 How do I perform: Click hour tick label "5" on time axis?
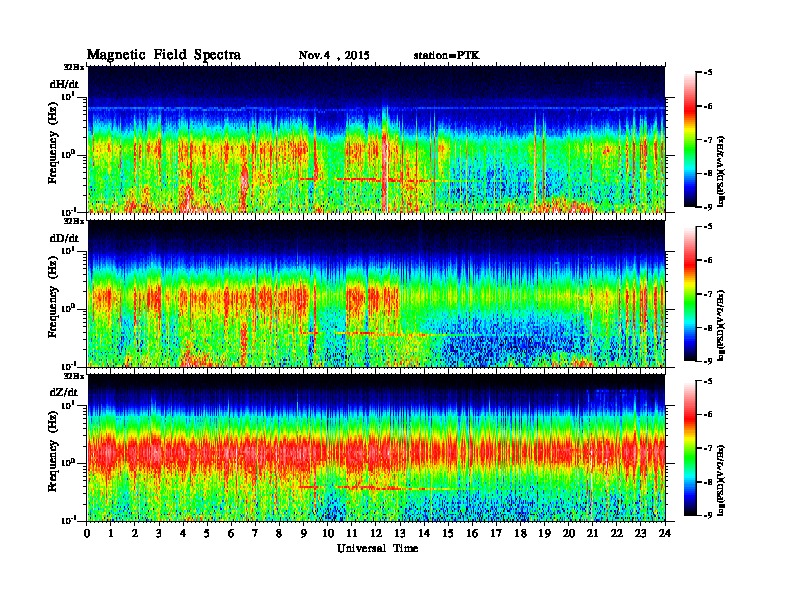click(207, 534)
